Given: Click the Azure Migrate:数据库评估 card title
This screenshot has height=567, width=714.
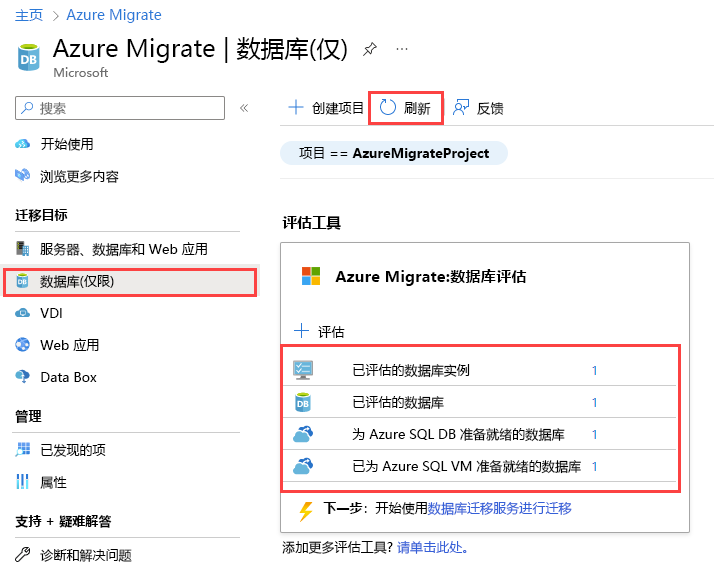Looking at the screenshot, I should 431,276.
